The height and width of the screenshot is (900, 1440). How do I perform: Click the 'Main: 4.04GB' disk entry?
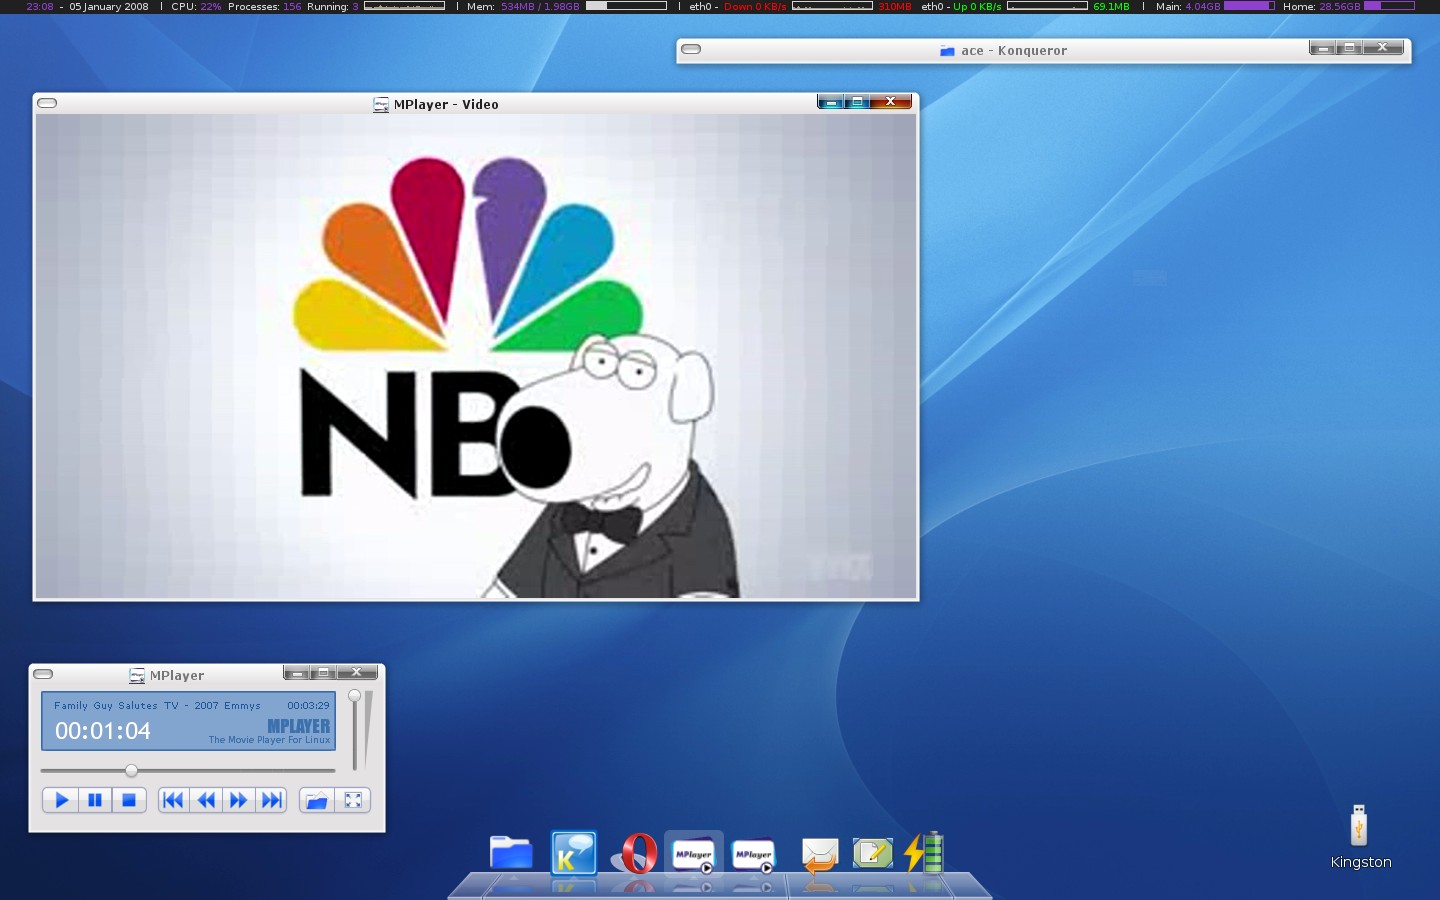[x=1188, y=6]
